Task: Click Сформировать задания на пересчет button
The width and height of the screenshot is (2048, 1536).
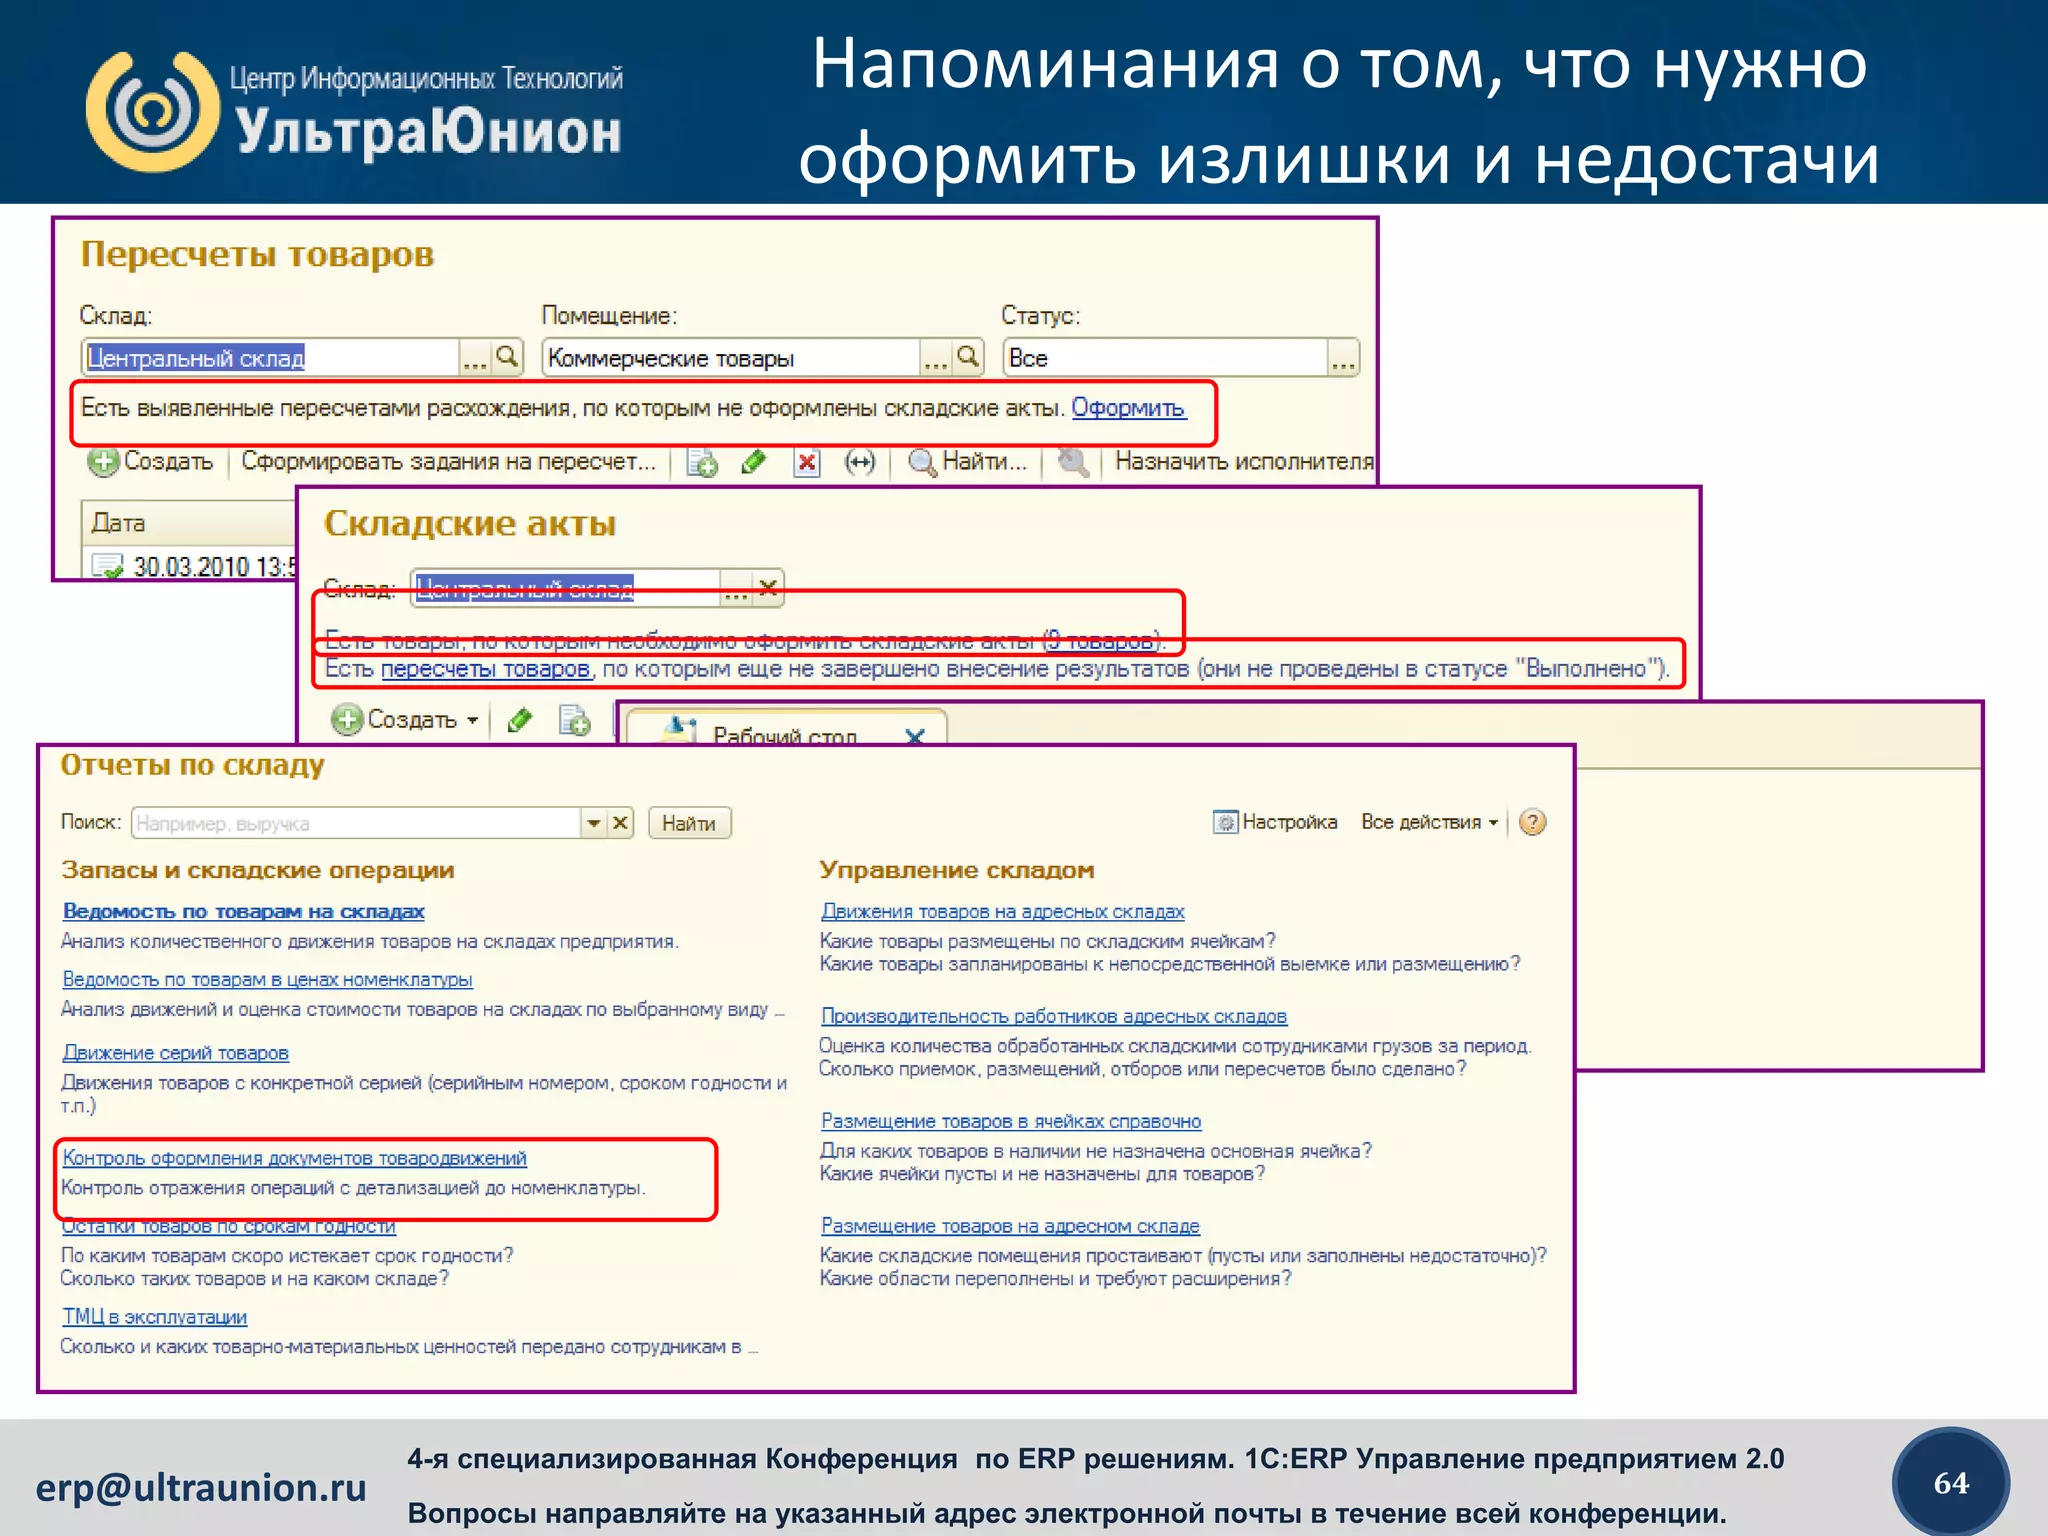Action: 448,462
